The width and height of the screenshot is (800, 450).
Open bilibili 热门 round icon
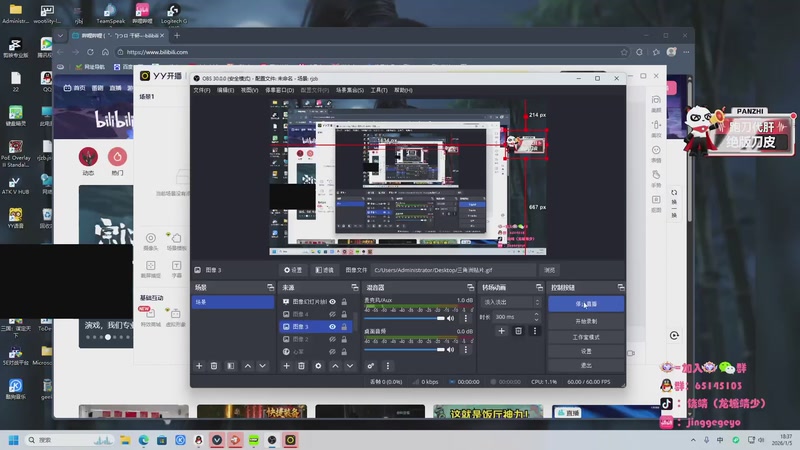(x=117, y=157)
